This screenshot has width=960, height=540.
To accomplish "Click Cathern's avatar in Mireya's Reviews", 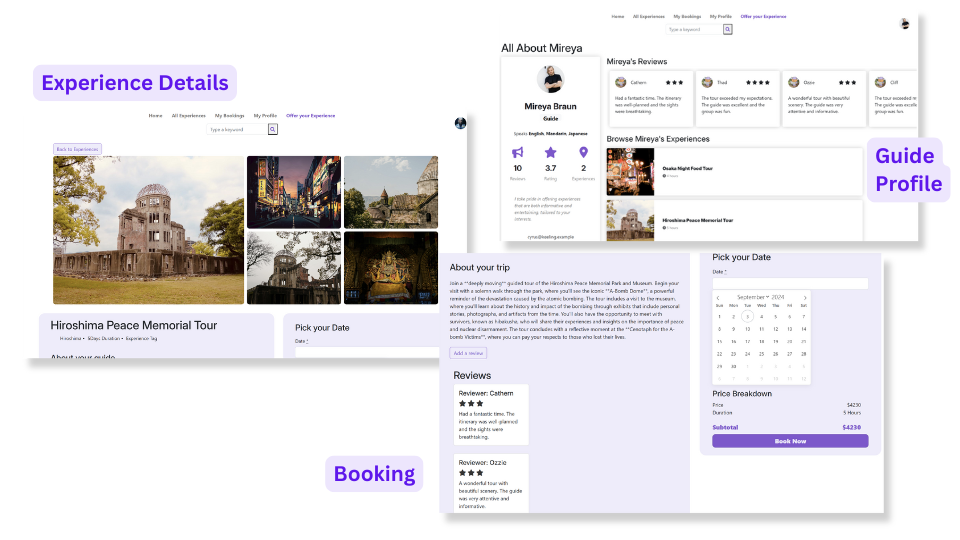I will [621, 82].
